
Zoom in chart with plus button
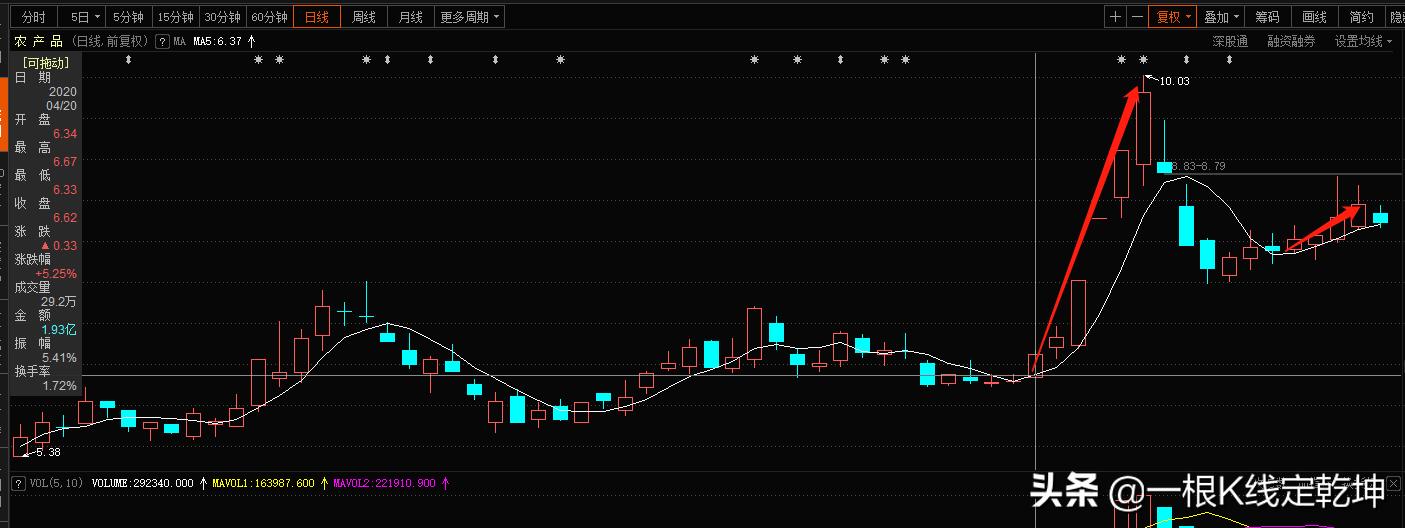click(1116, 17)
